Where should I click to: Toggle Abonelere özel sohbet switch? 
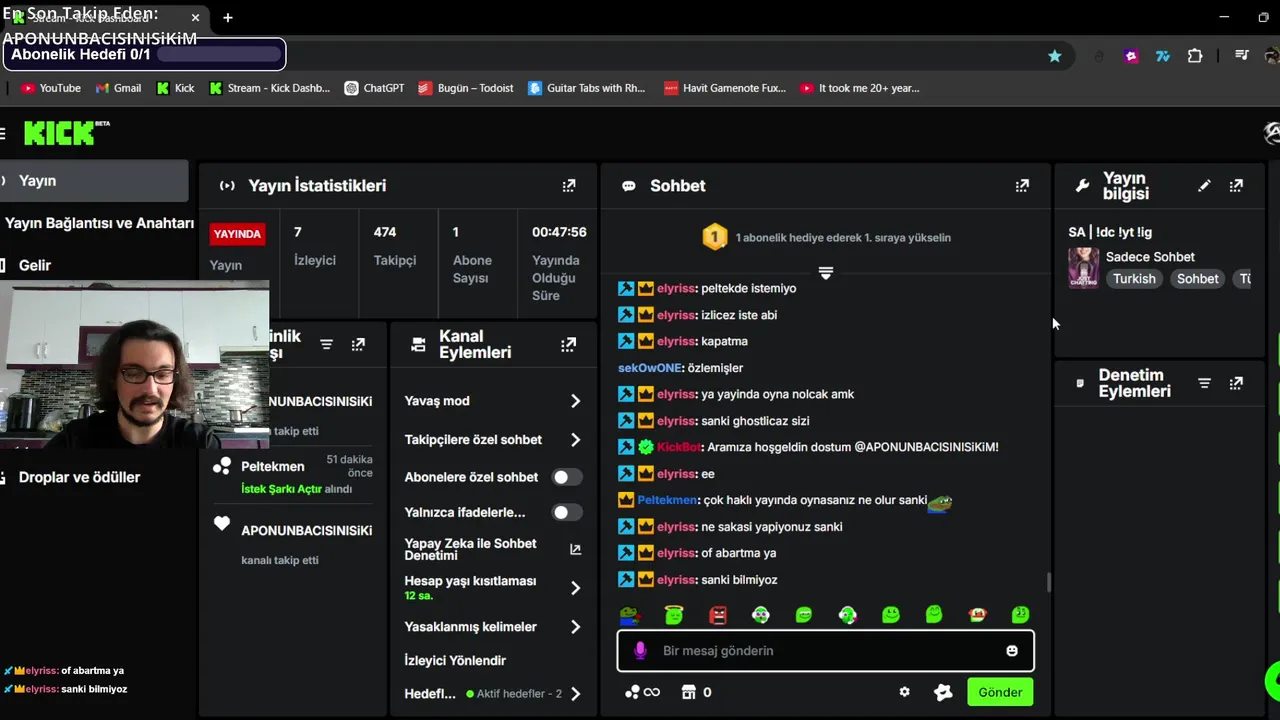(566, 477)
